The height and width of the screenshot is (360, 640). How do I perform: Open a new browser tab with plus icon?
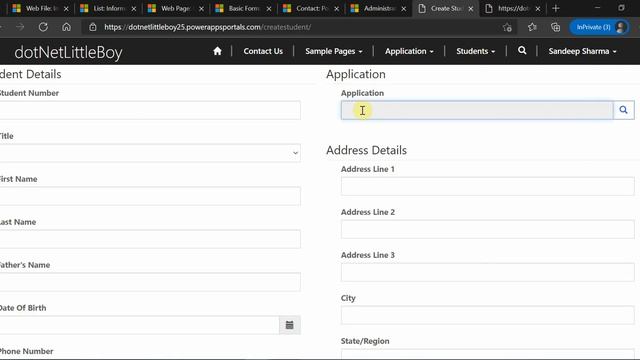click(556, 8)
